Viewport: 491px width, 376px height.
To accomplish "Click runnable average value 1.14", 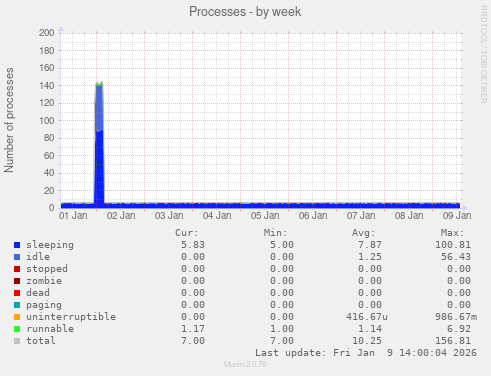I will pyautogui.click(x=370, y=329).
